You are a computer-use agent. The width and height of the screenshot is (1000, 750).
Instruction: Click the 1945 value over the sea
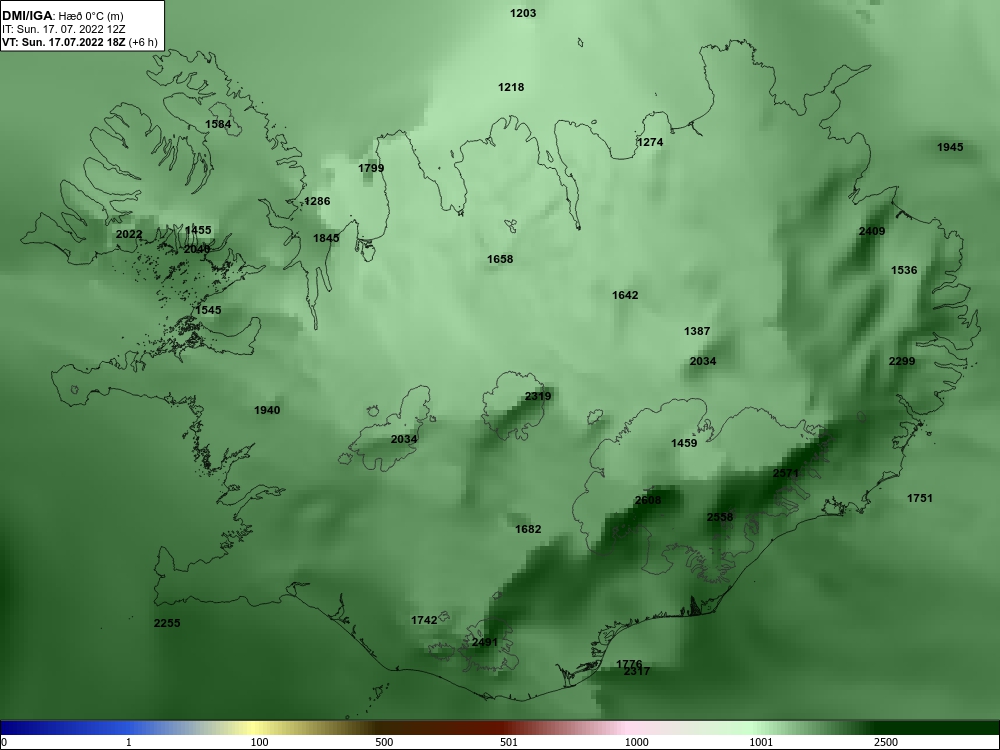click(x=950, y=147)
